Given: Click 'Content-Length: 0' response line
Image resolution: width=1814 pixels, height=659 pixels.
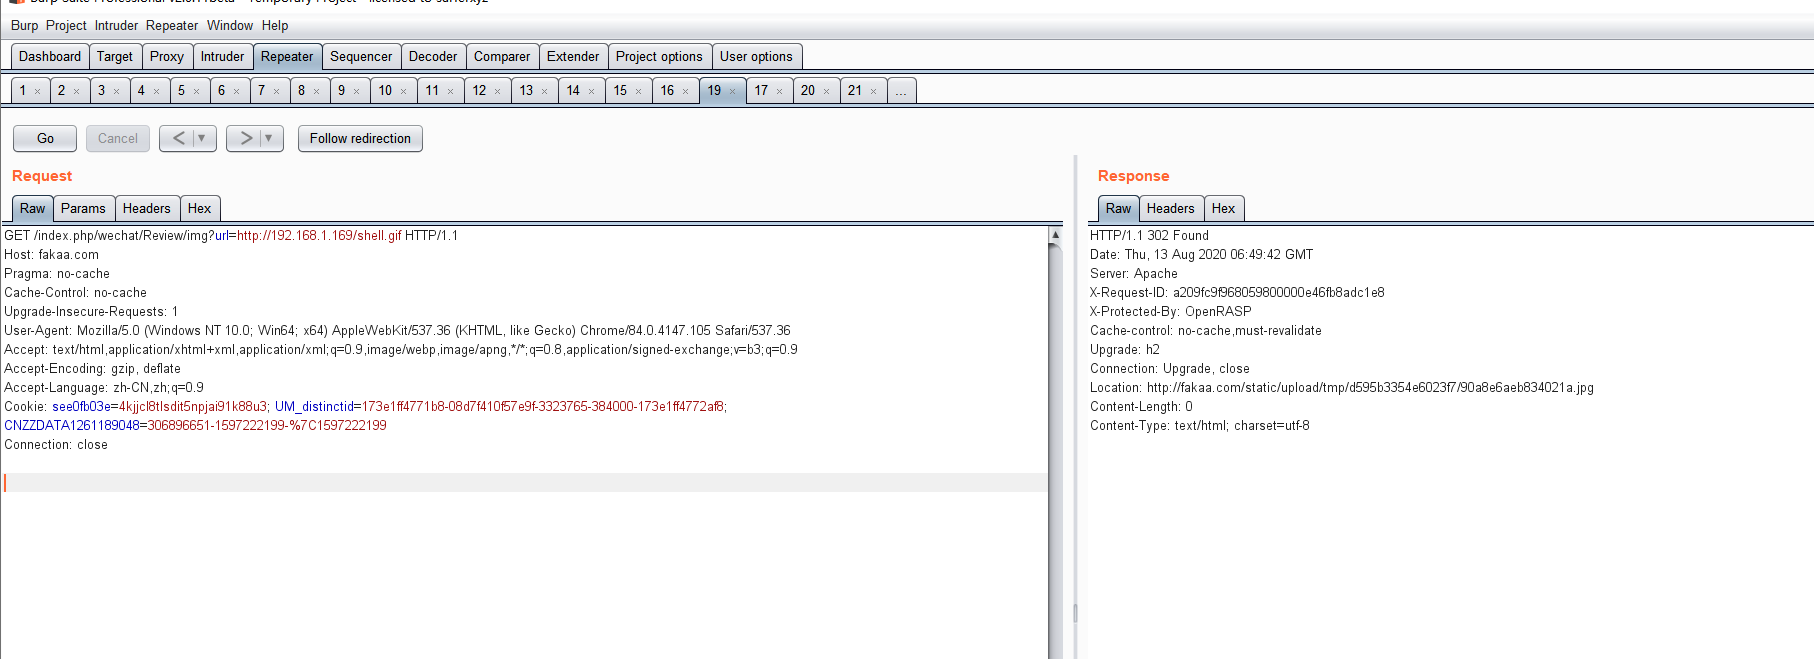Looking at the screenshot, I should tap(1141, 407).
